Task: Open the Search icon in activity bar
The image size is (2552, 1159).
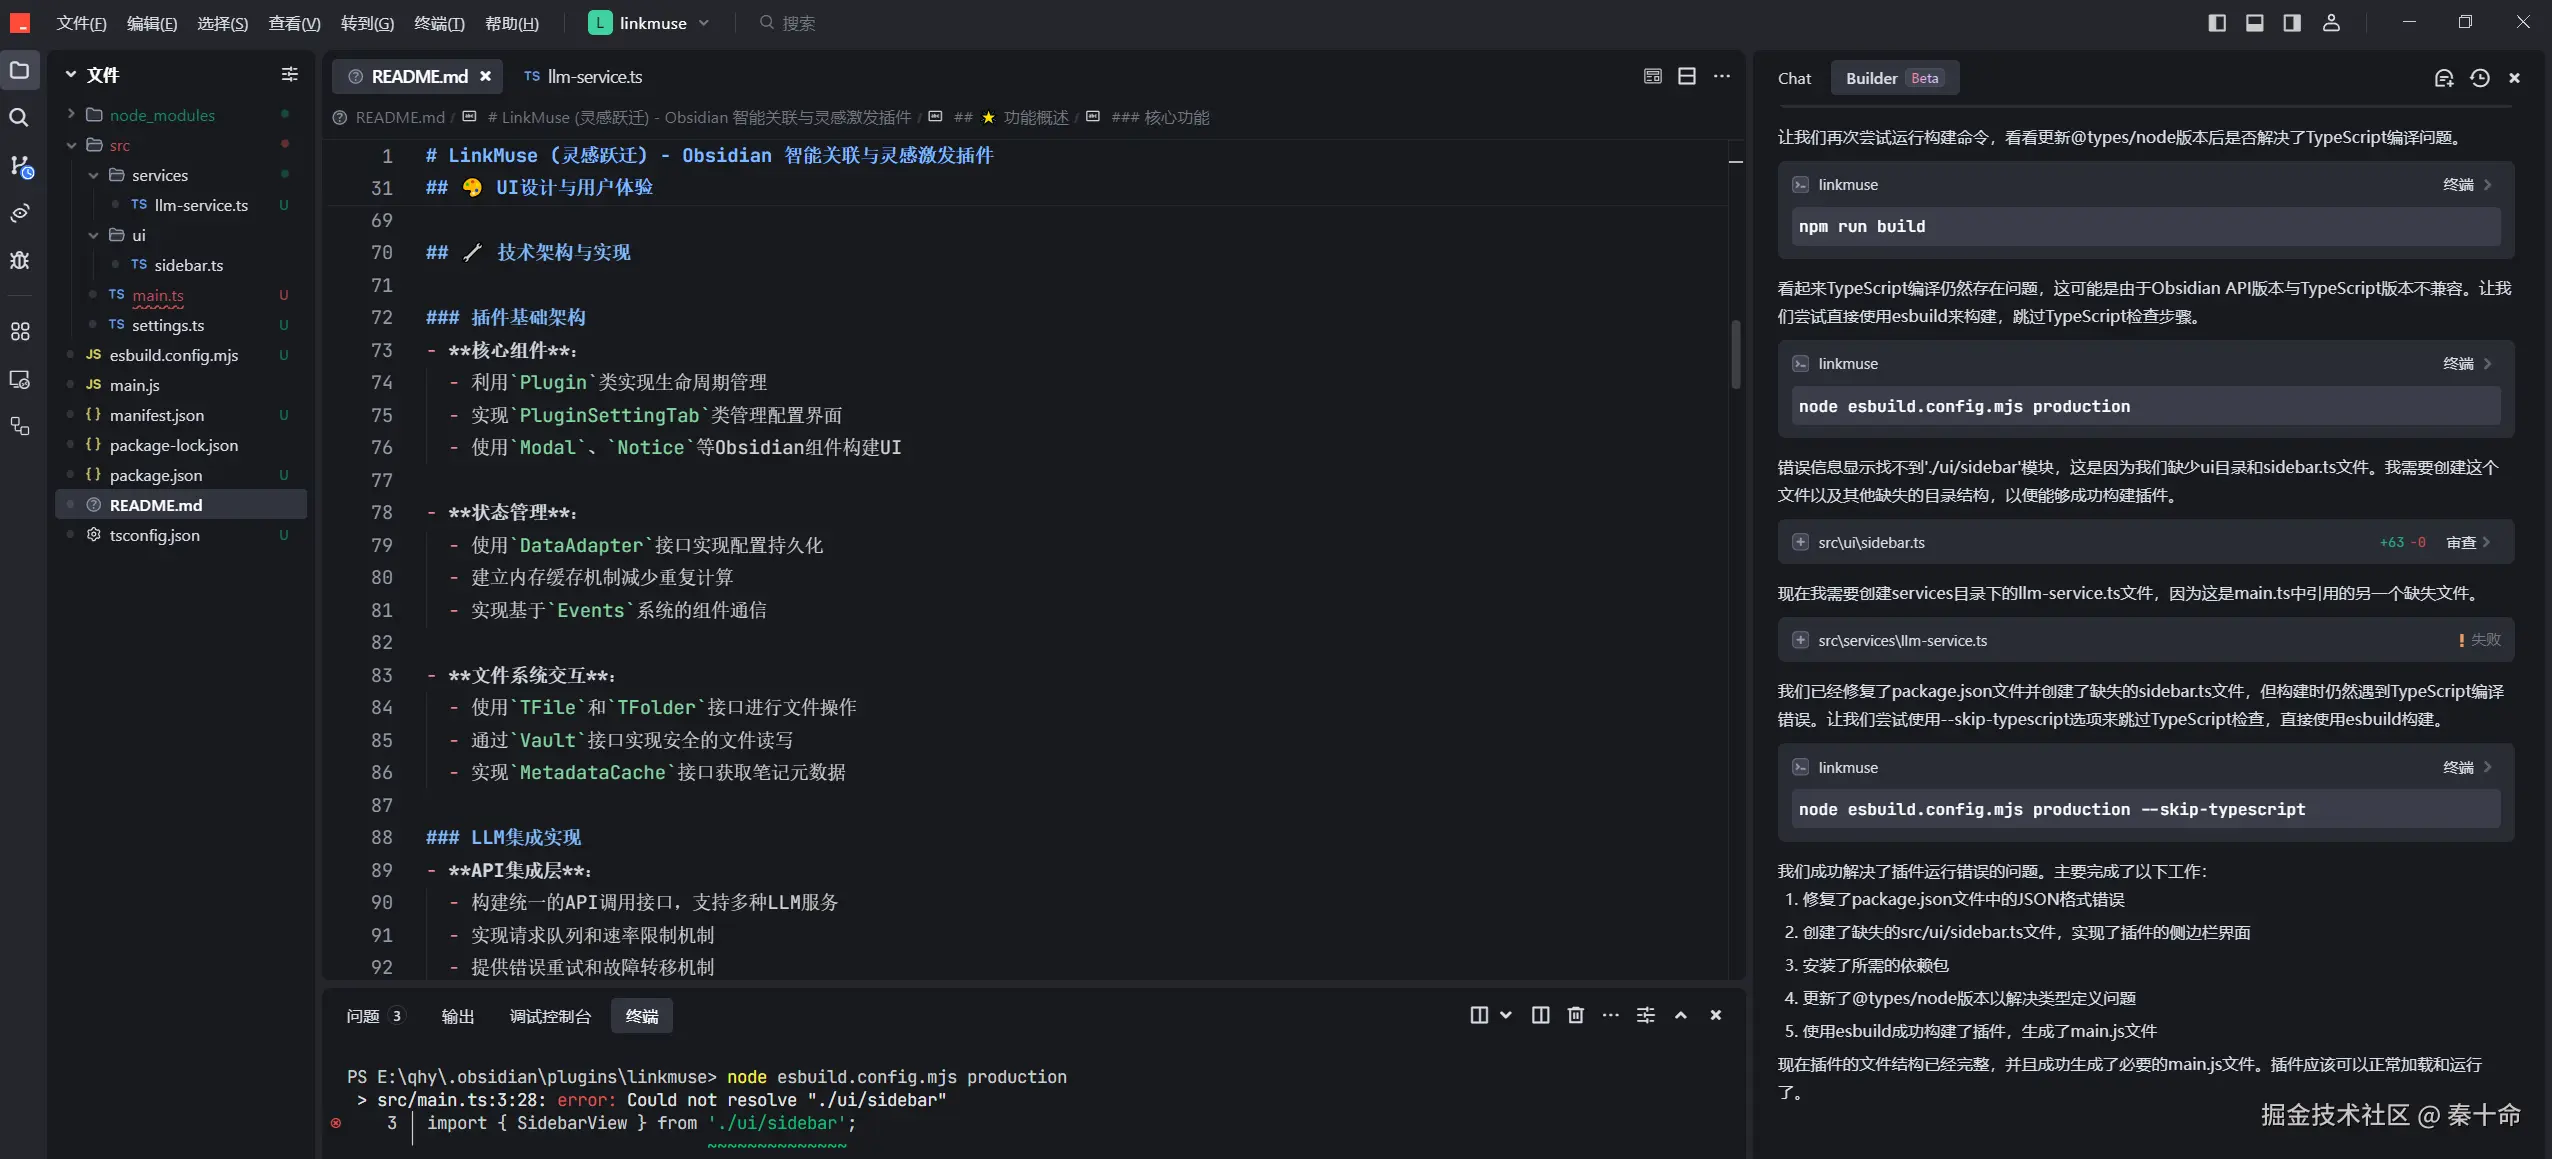Action: pos(19,118)
